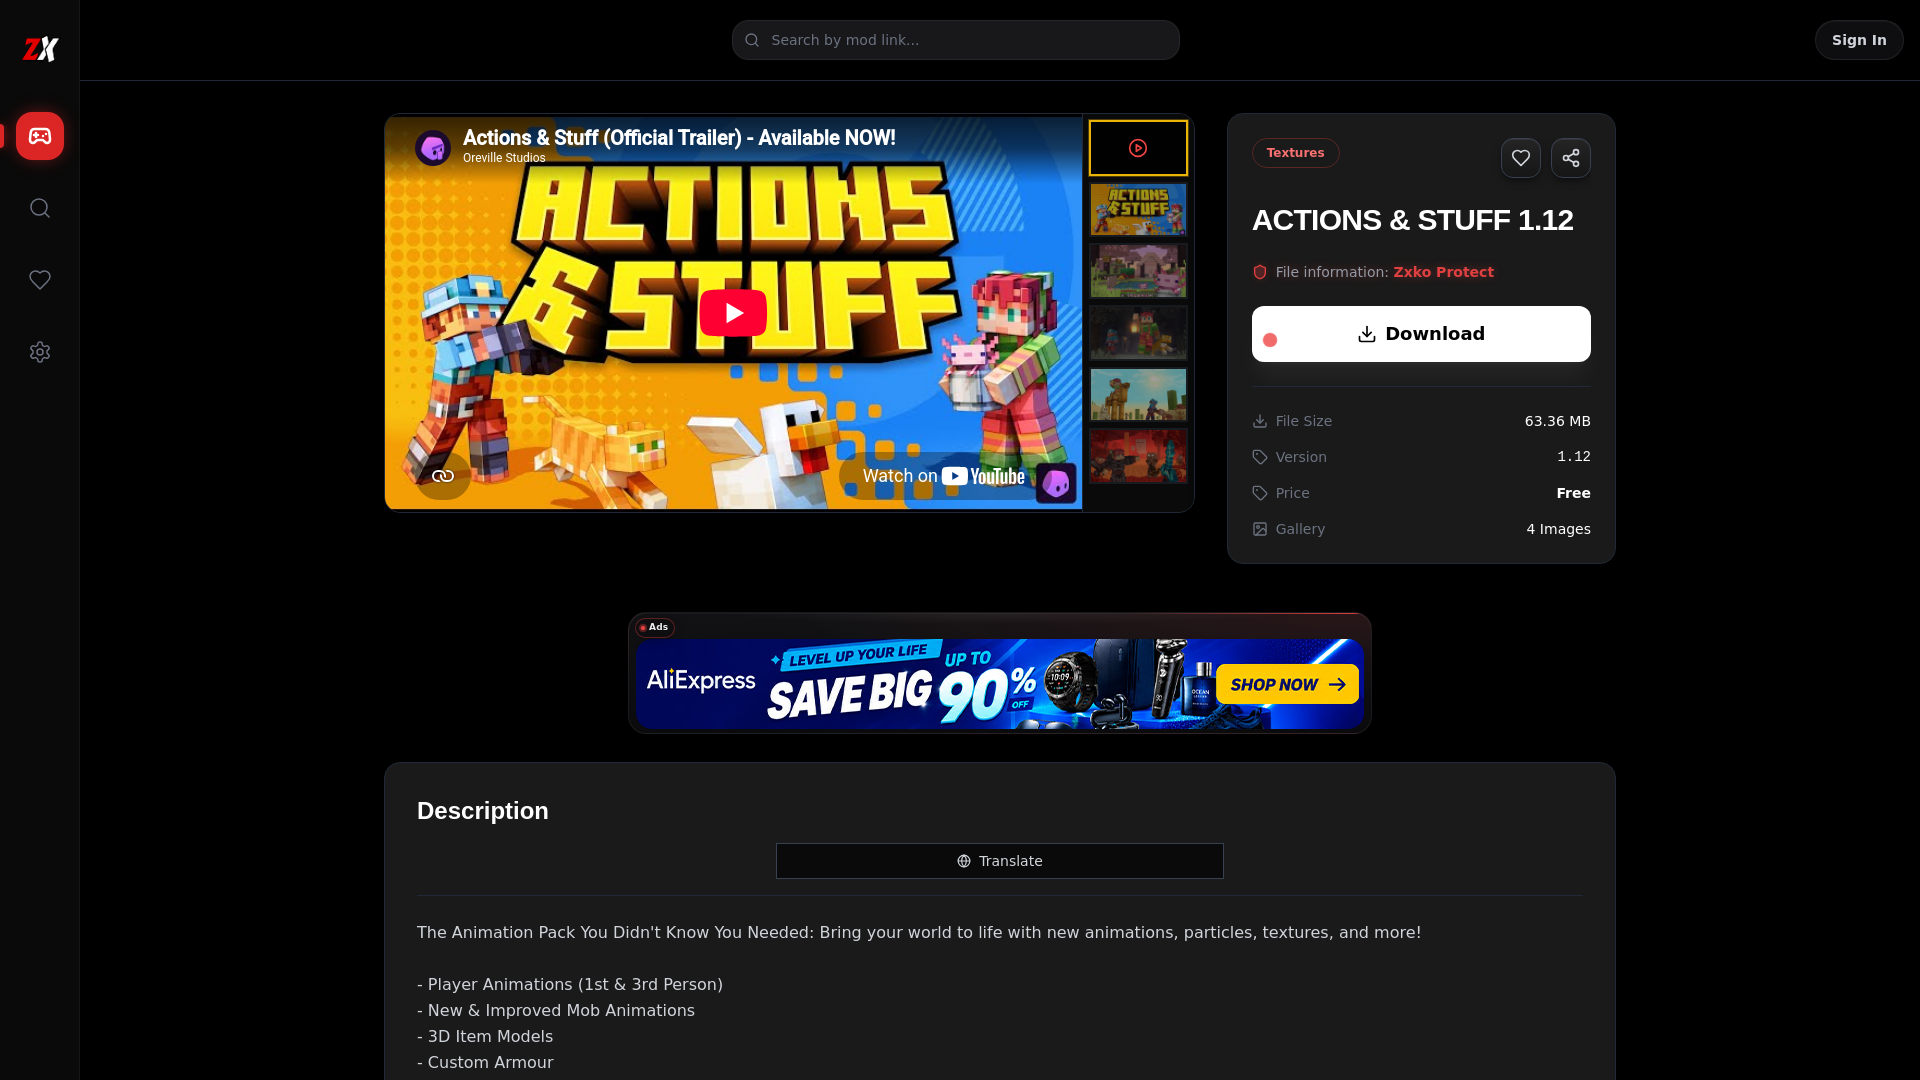1920x1080 pixels.
Task: Click the Version 1.12 value
Action: point(1574,457)
